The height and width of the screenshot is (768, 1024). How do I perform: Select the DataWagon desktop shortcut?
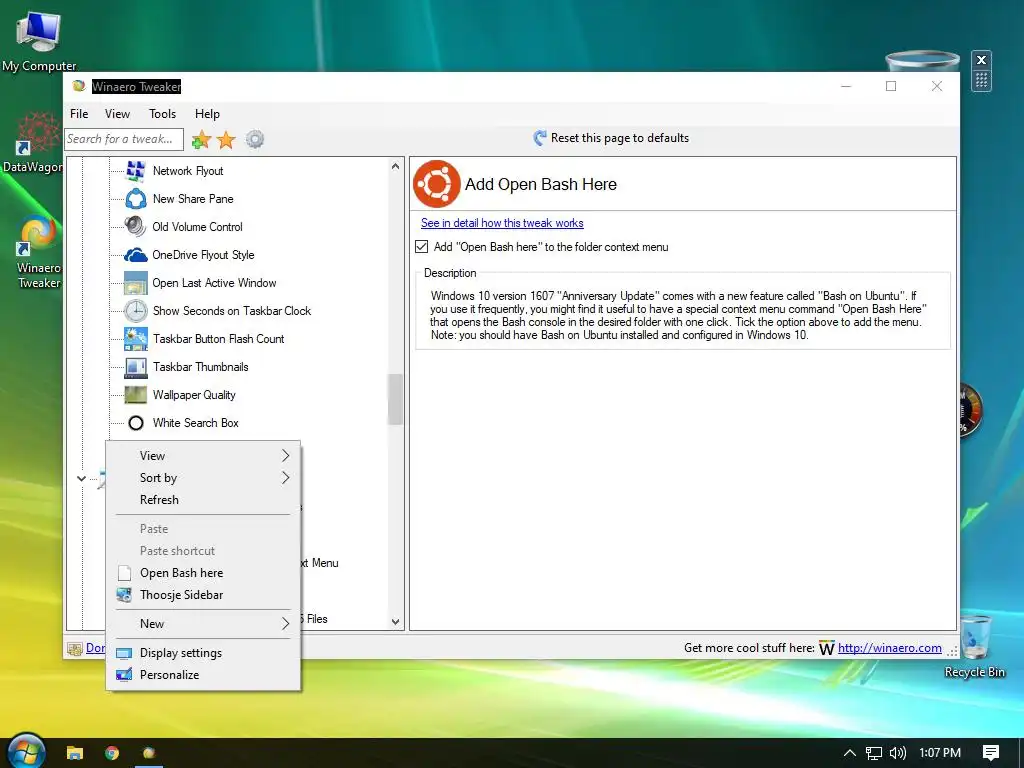click(38, 134)
